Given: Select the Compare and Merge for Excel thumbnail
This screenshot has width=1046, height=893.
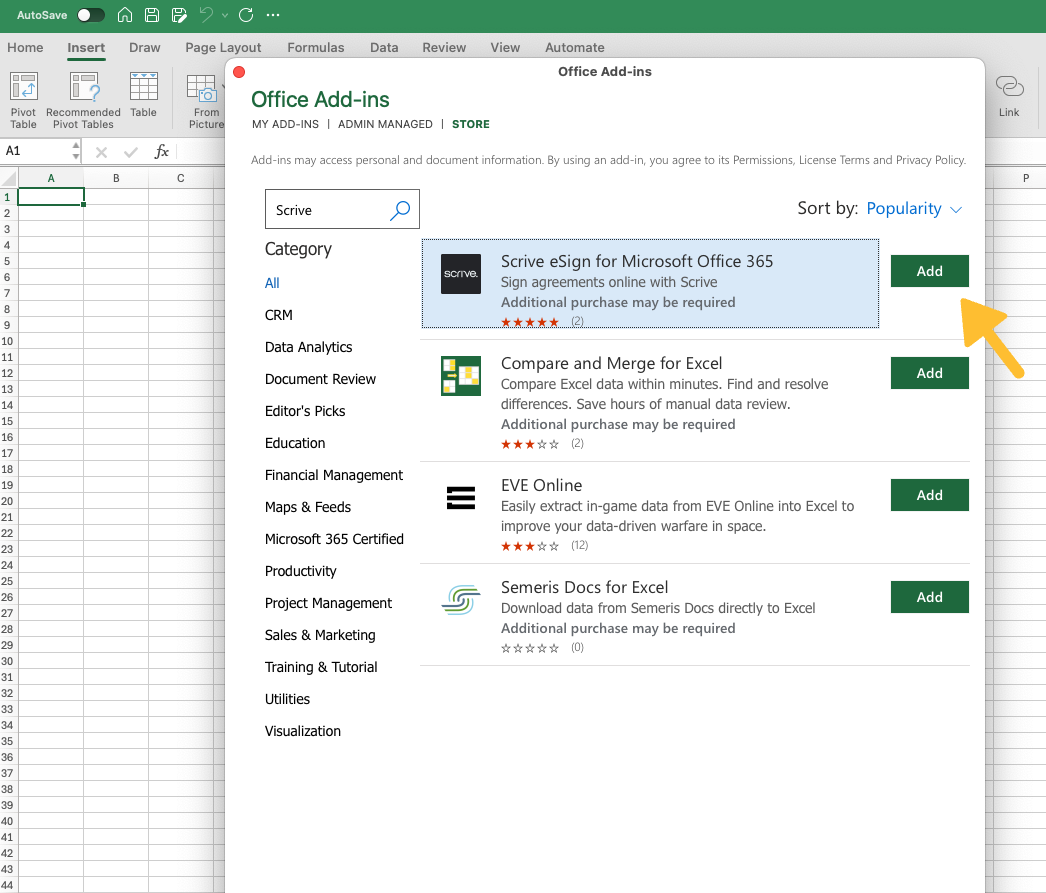Looking at the screenshot, I should [461, 376].
